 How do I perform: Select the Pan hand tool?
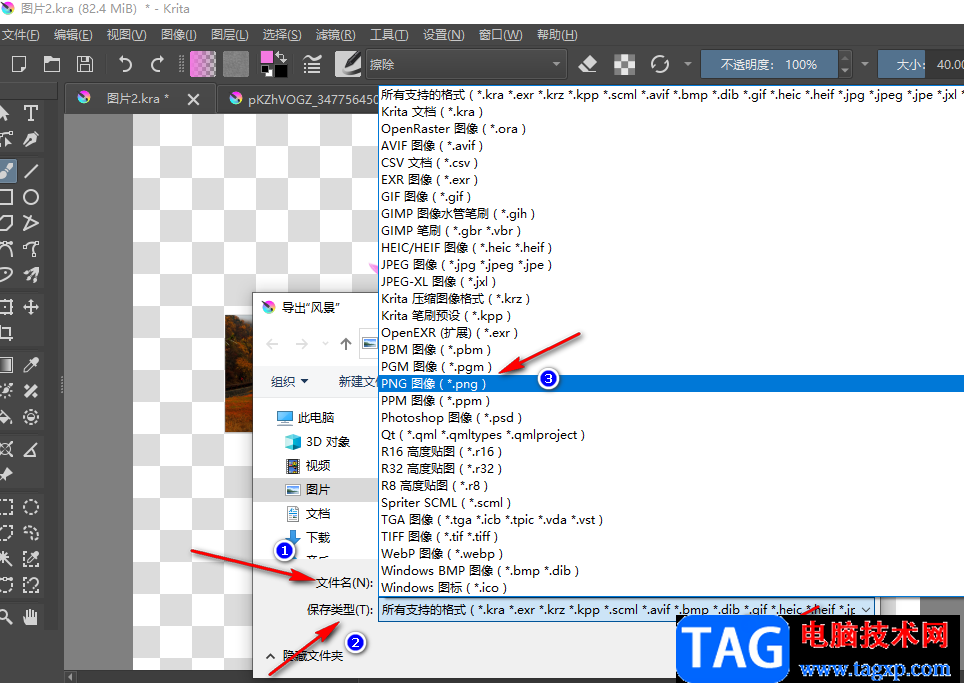(31, 617)
